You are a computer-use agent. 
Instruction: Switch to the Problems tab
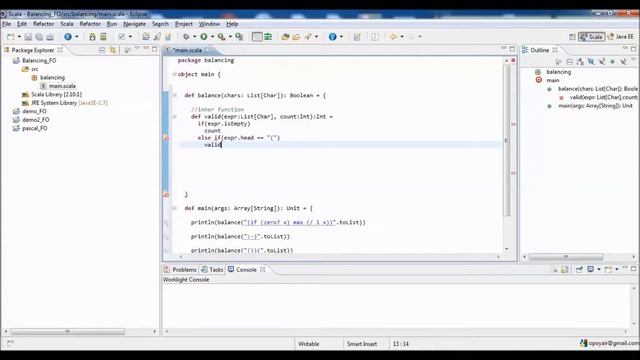point(180,269)
